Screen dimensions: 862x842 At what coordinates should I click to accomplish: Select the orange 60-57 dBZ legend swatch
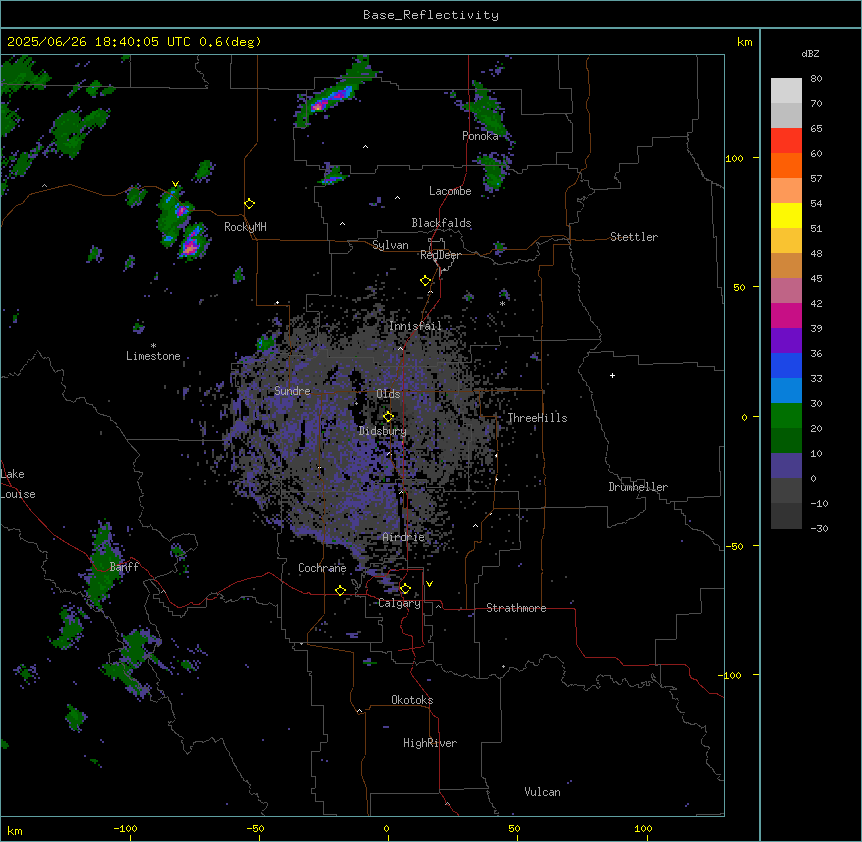786,166
